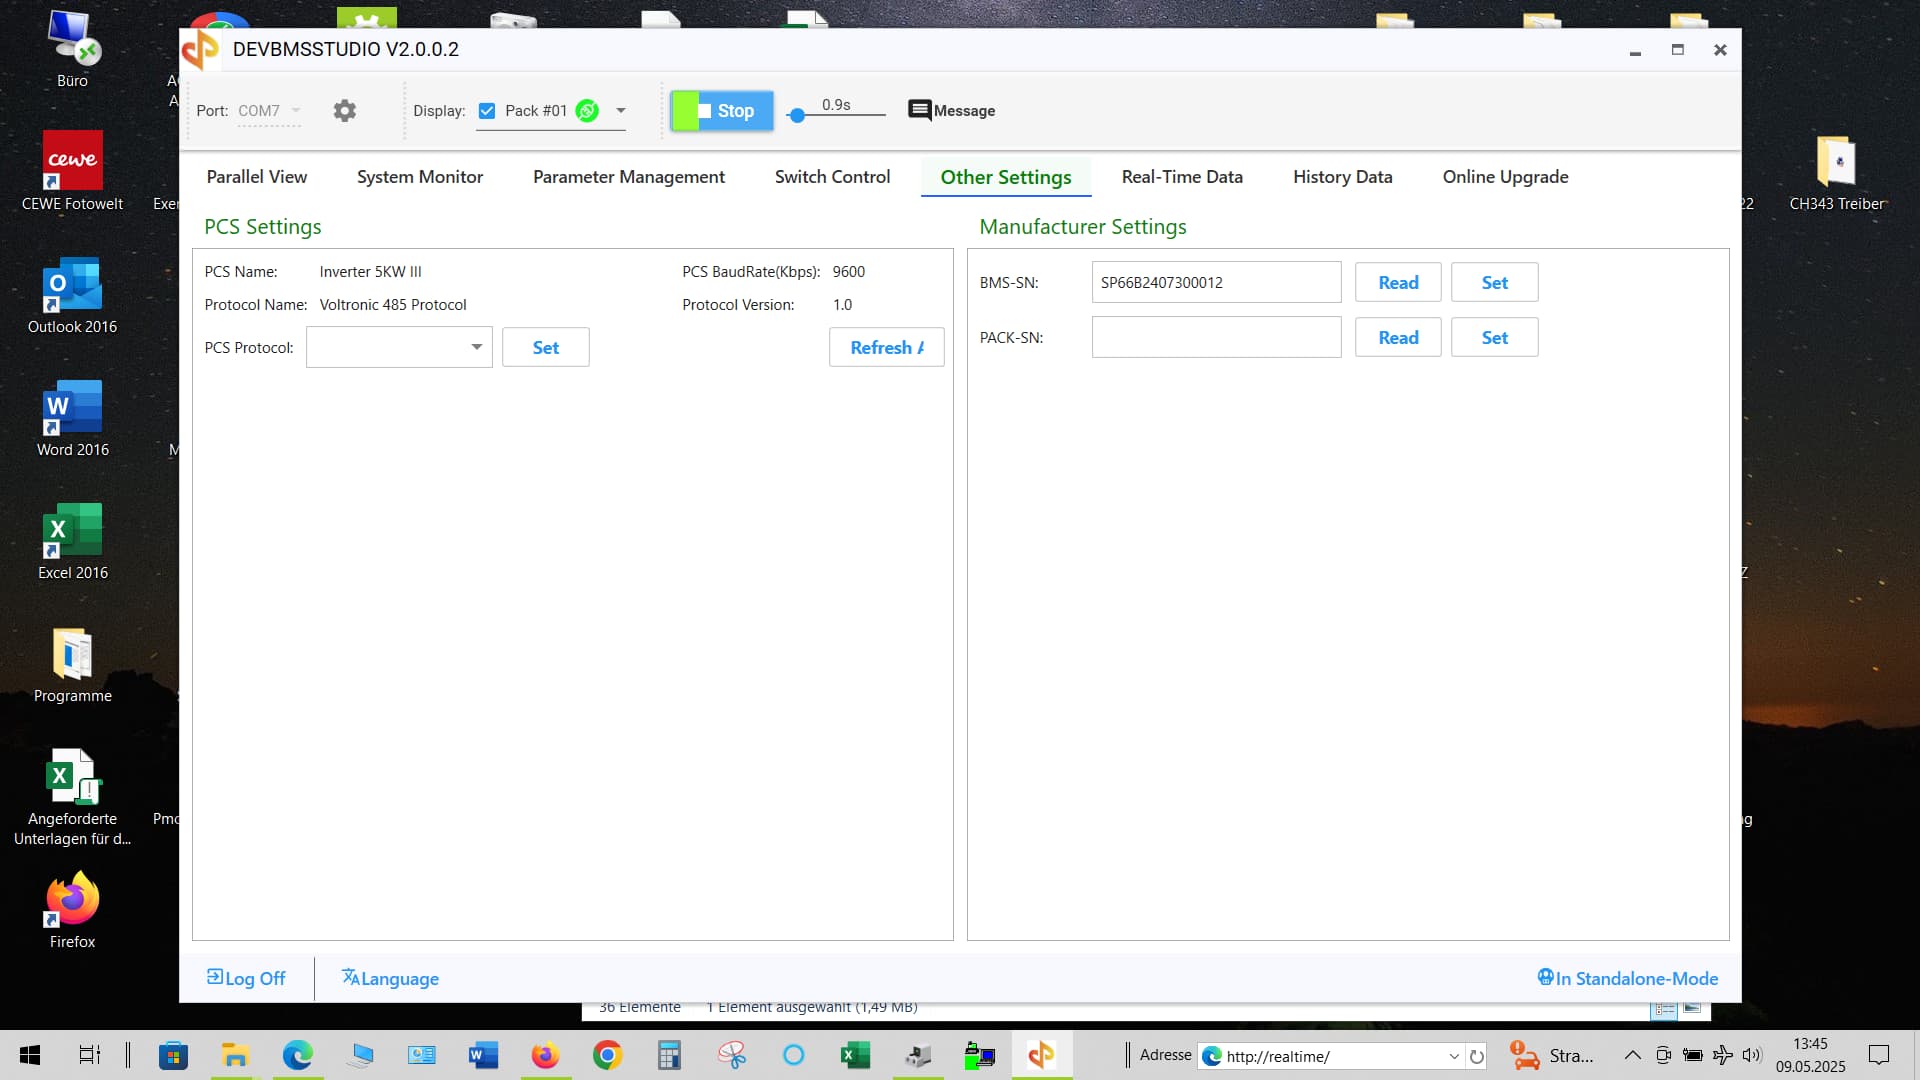Click the taskbar address refresh icon
Image resolution: width=1920 pixels, height=1080 pixels.
tap(1477, 1056)
